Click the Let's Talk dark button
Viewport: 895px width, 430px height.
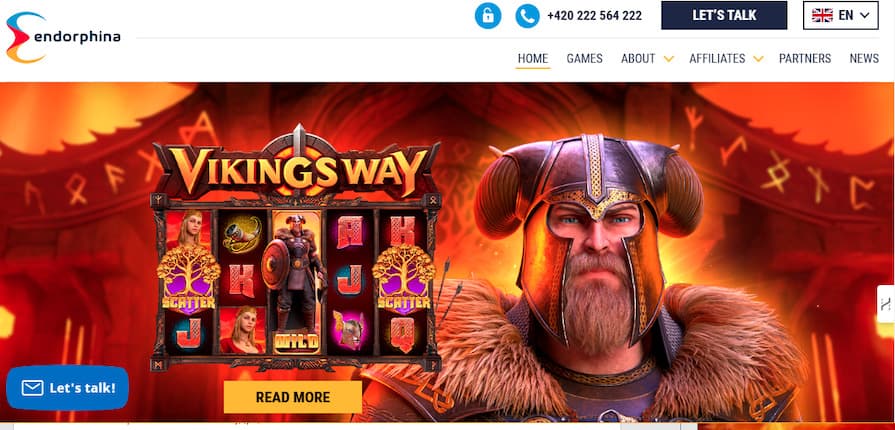tap(724, 15)
